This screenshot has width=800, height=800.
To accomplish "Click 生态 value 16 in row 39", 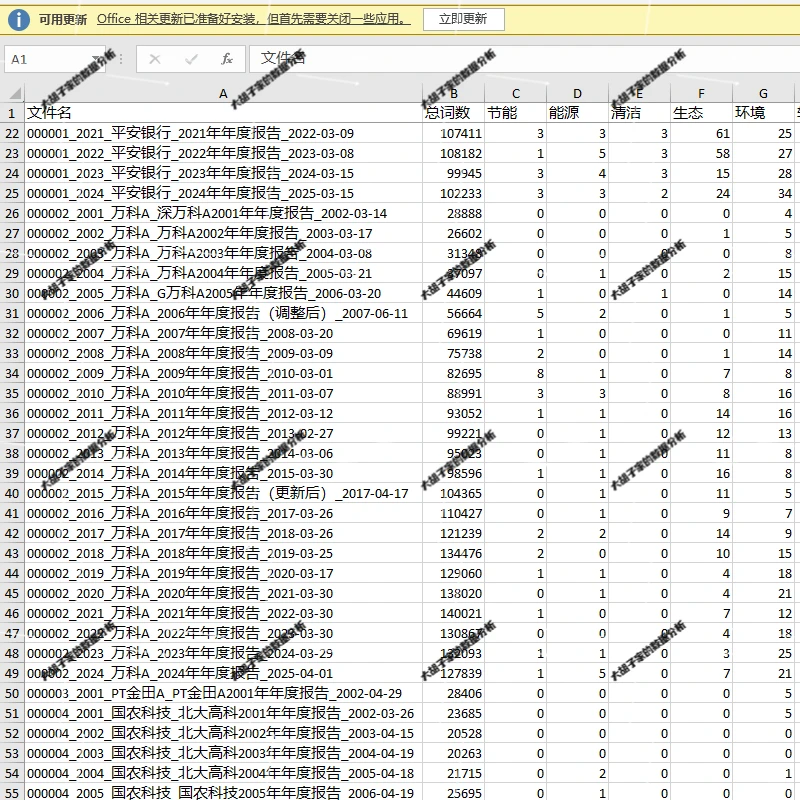I will 702,473.
